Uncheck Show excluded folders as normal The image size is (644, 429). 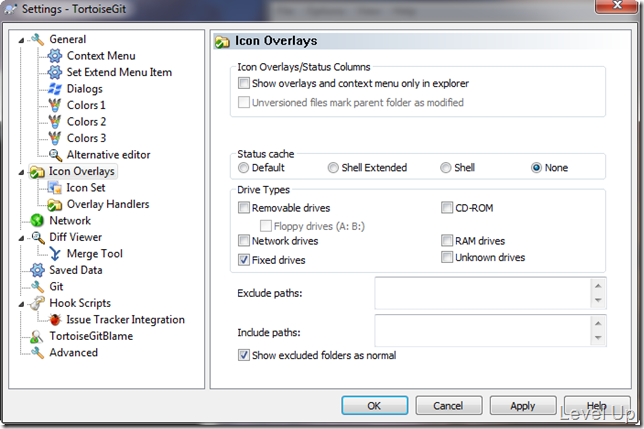244,355
